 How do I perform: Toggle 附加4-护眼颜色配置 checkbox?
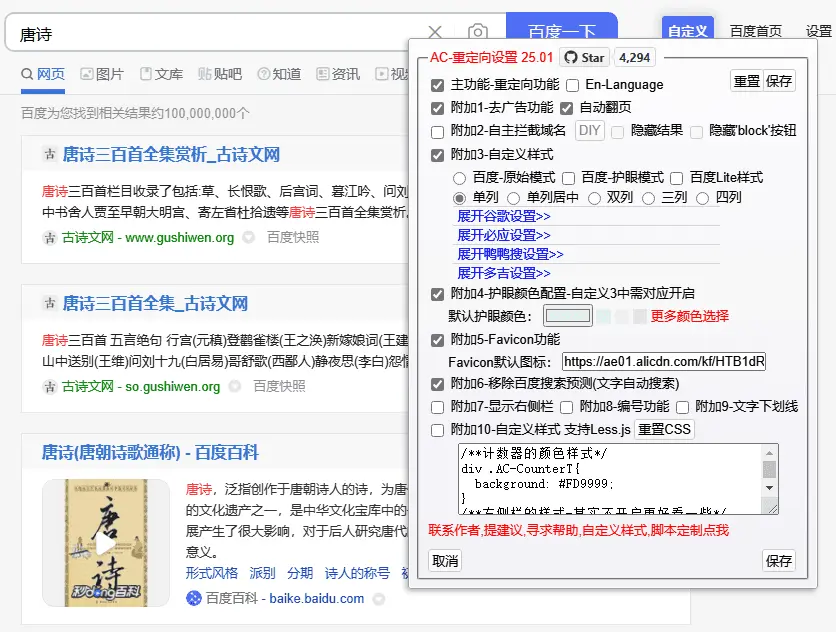click(437, 294)
